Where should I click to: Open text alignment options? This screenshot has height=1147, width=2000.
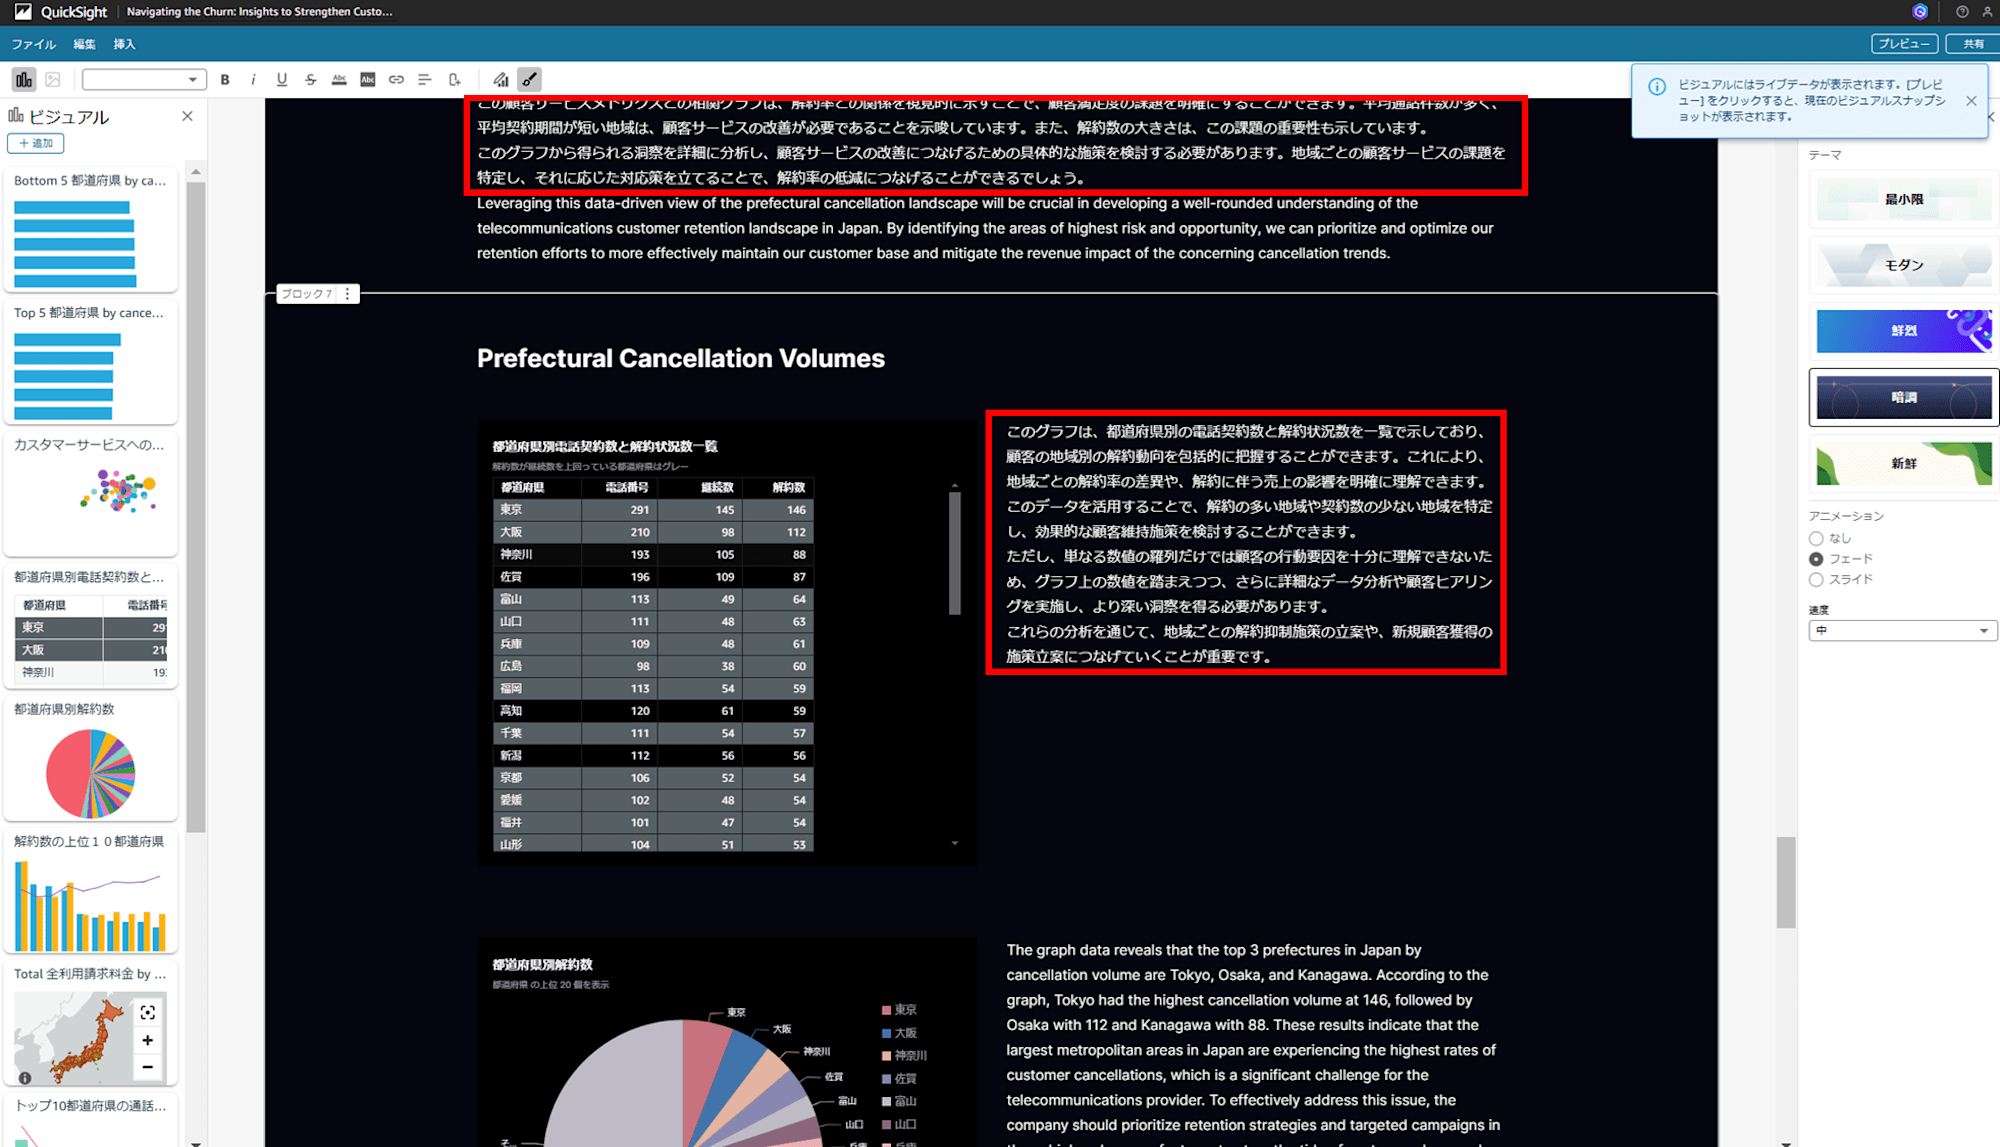(x=425, y=79)
